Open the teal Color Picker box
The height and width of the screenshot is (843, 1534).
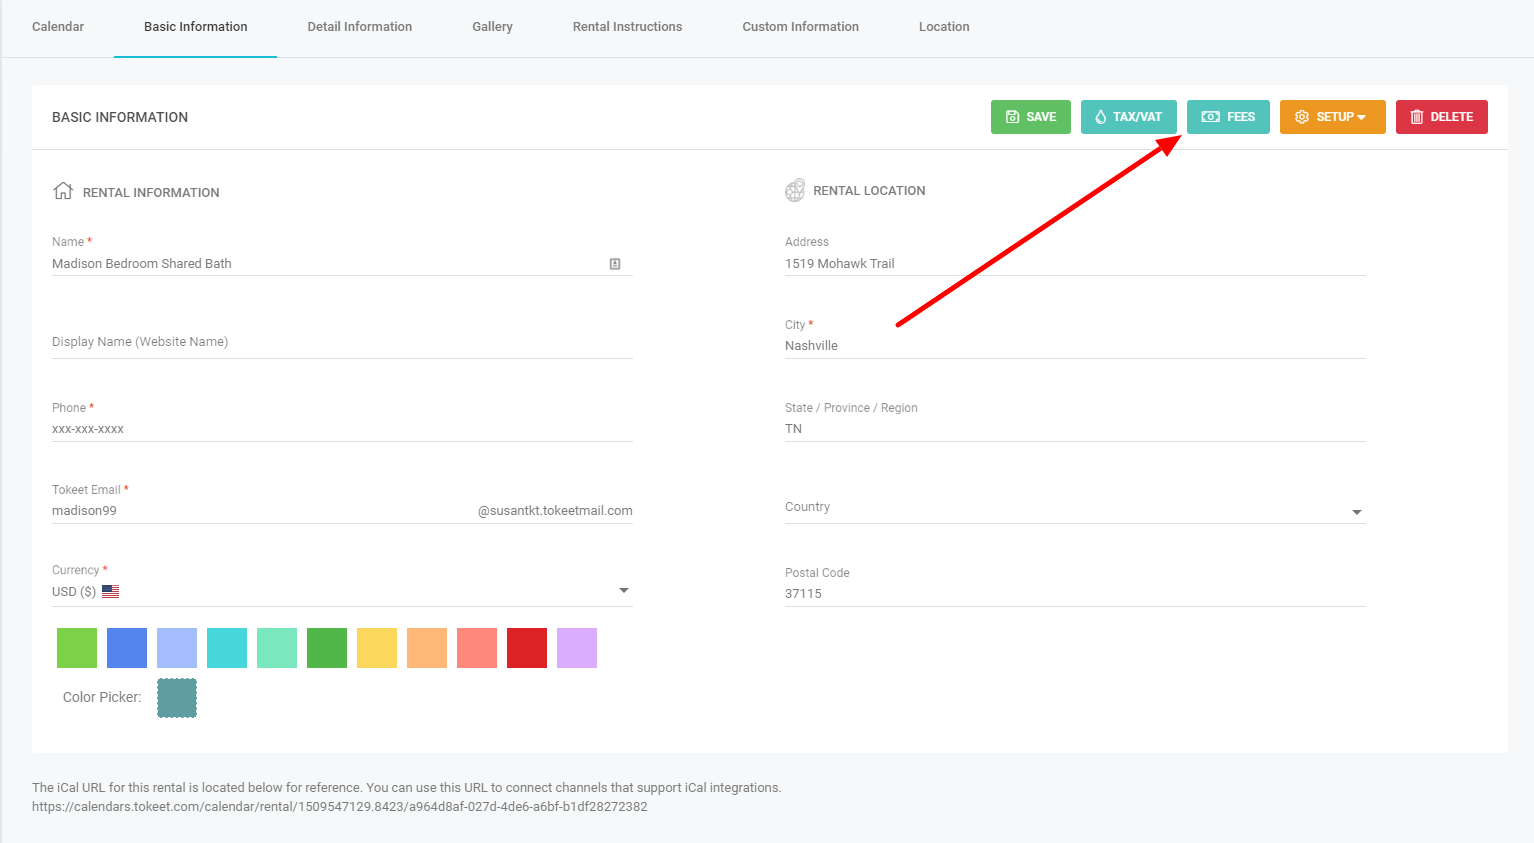click(177, 698)
